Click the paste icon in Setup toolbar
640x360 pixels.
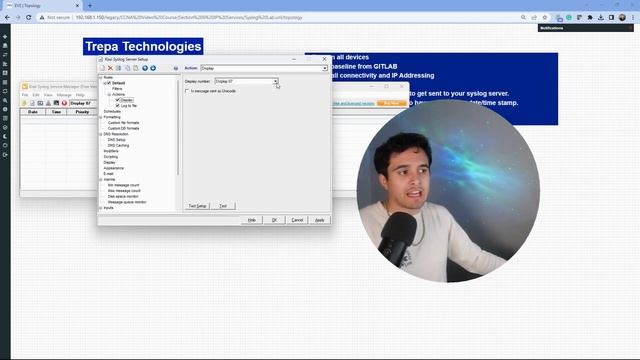[136, 68]
